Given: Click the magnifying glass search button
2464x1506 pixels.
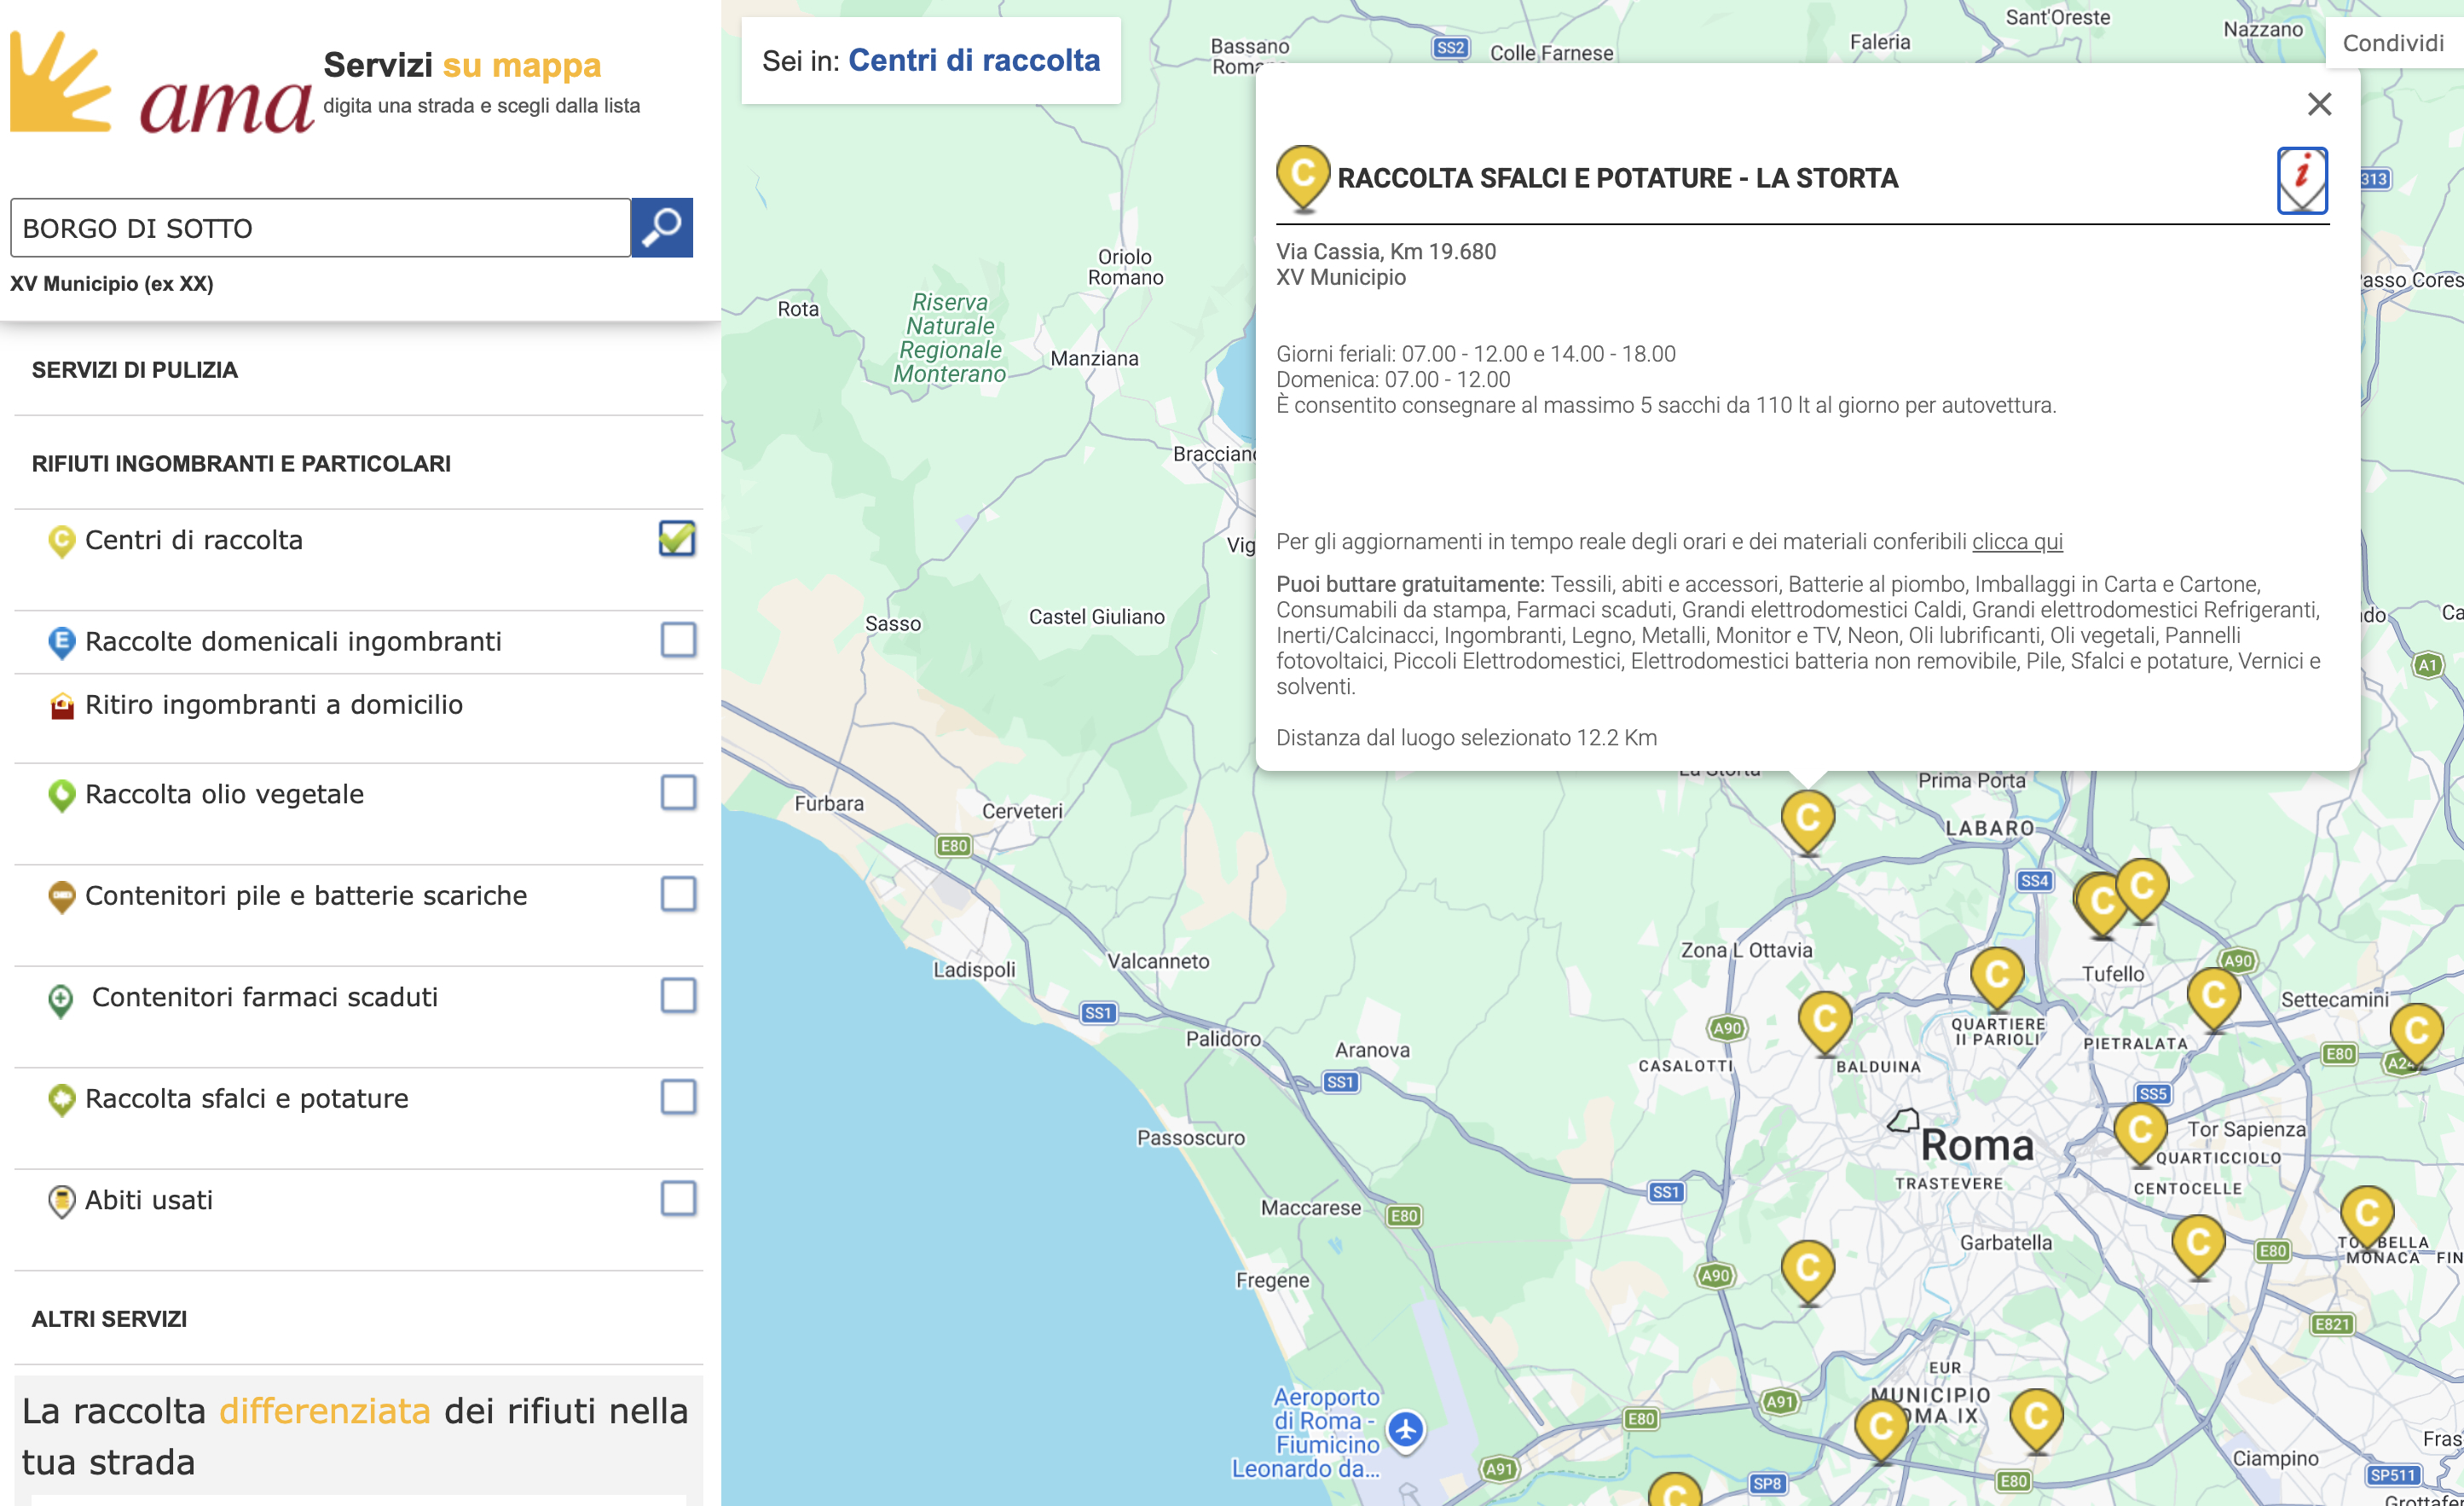Looking at the screenshot, I should pyautogui.click(x=661, y=228).
